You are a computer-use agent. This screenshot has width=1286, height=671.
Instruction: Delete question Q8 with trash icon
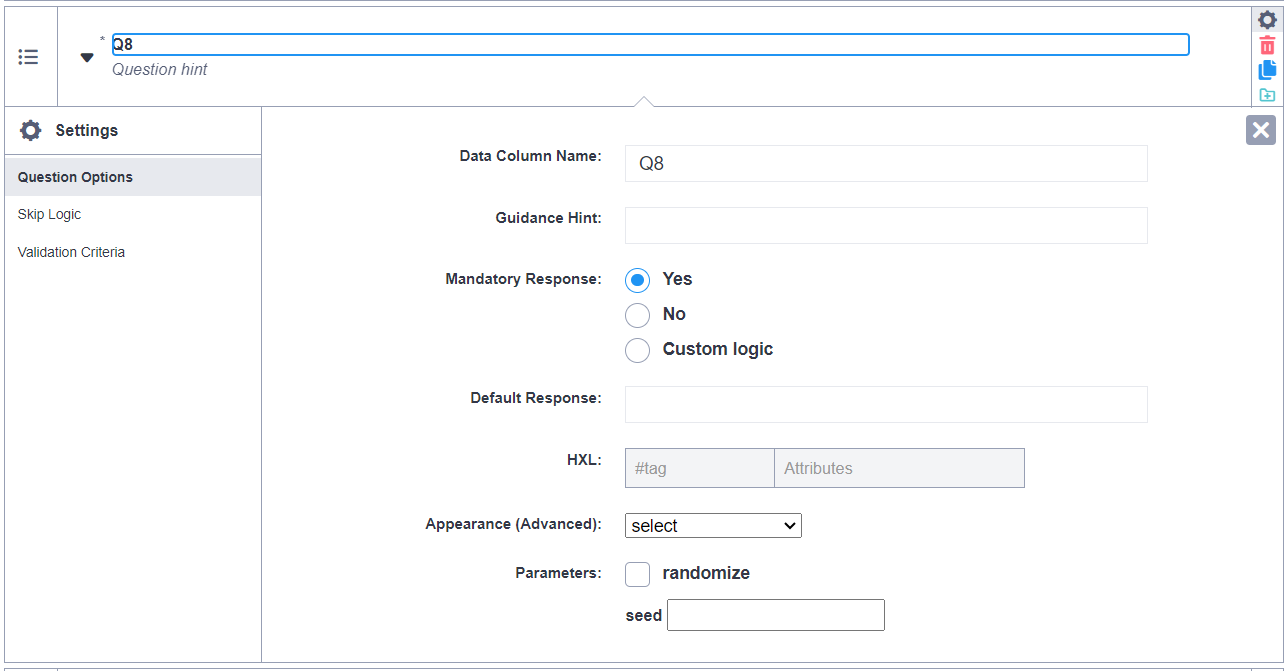(1267, 45)
